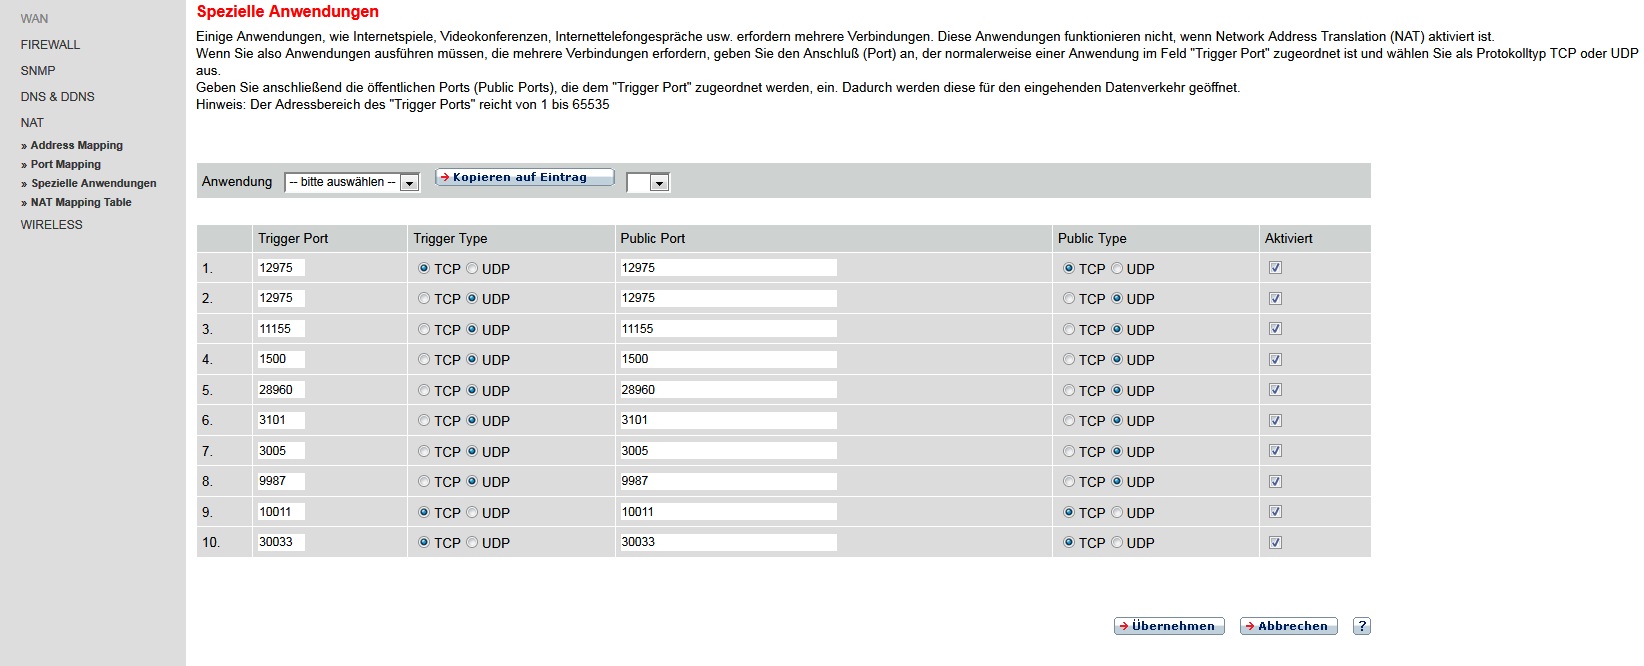Select UDP Public Type for row 9
Screen dimensions: 1644x666
click(1117, 512)
